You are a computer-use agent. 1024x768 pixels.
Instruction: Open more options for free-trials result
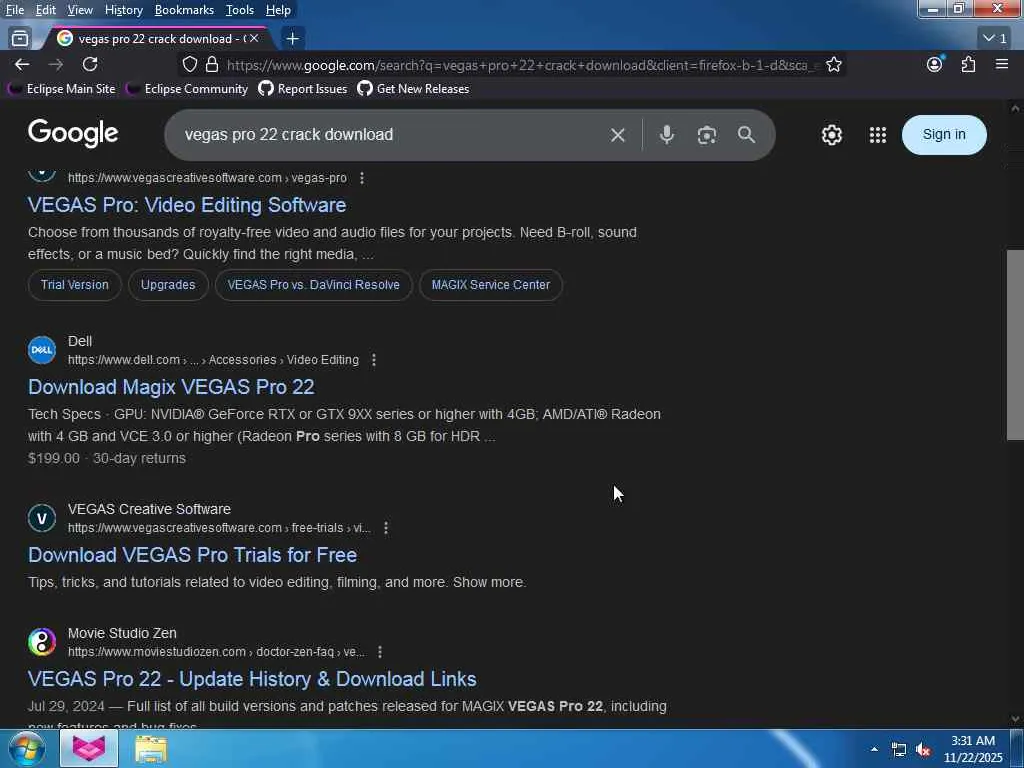point(386,528)
